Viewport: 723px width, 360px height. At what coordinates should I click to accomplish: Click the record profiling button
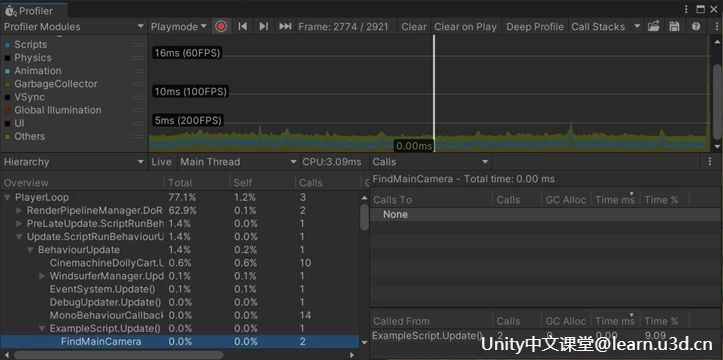point(221,27)
